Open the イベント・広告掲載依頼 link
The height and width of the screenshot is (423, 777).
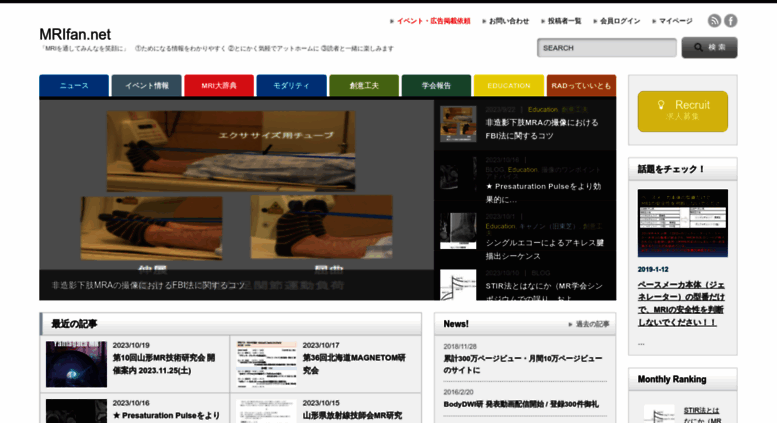(433, 21)
